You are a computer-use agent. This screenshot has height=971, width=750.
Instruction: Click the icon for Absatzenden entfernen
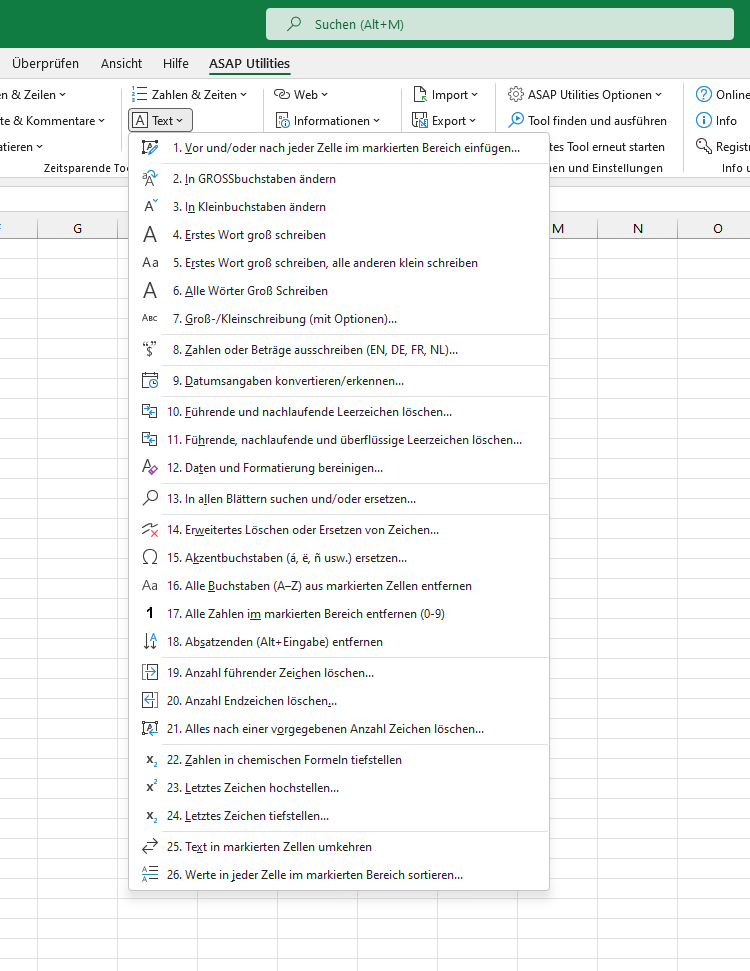[150, 642]
